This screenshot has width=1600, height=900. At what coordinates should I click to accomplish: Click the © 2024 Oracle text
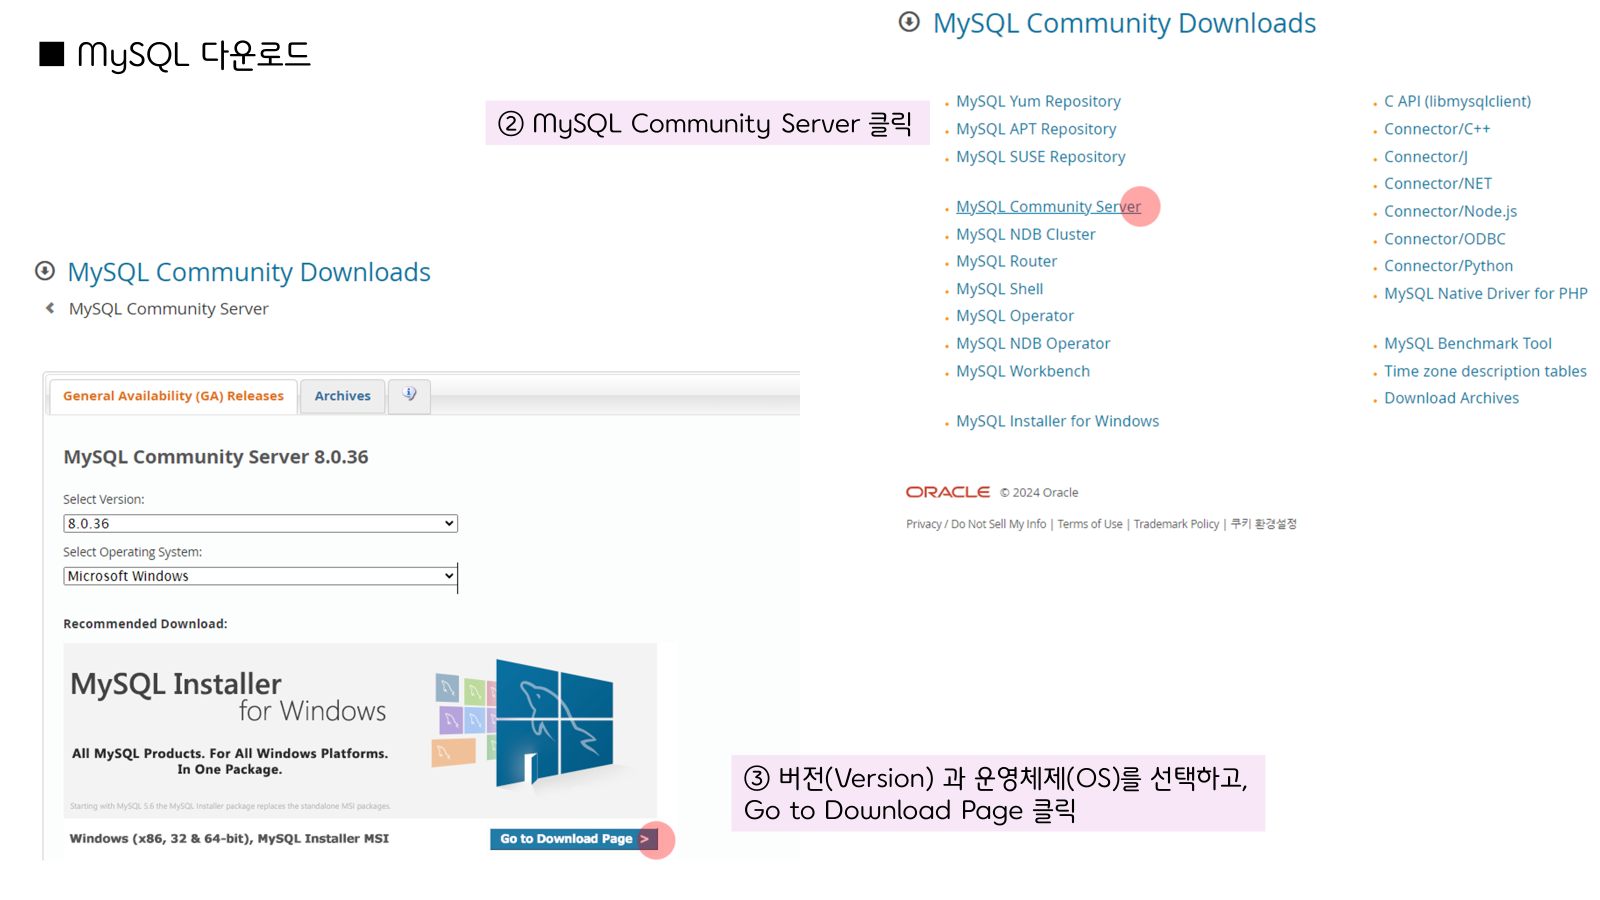(x=1039, y=493)
